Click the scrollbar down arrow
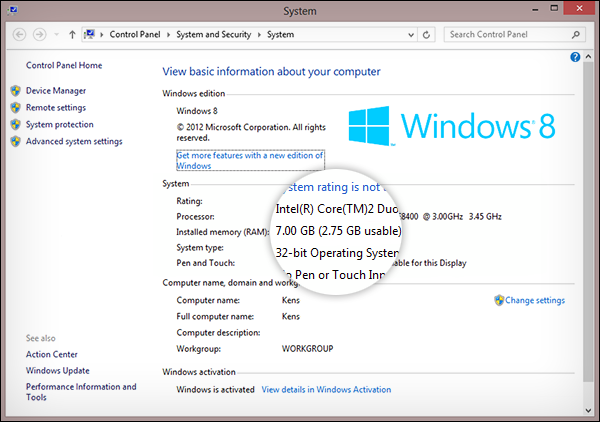This screenshot has height=422, width=600. point(589,411)
